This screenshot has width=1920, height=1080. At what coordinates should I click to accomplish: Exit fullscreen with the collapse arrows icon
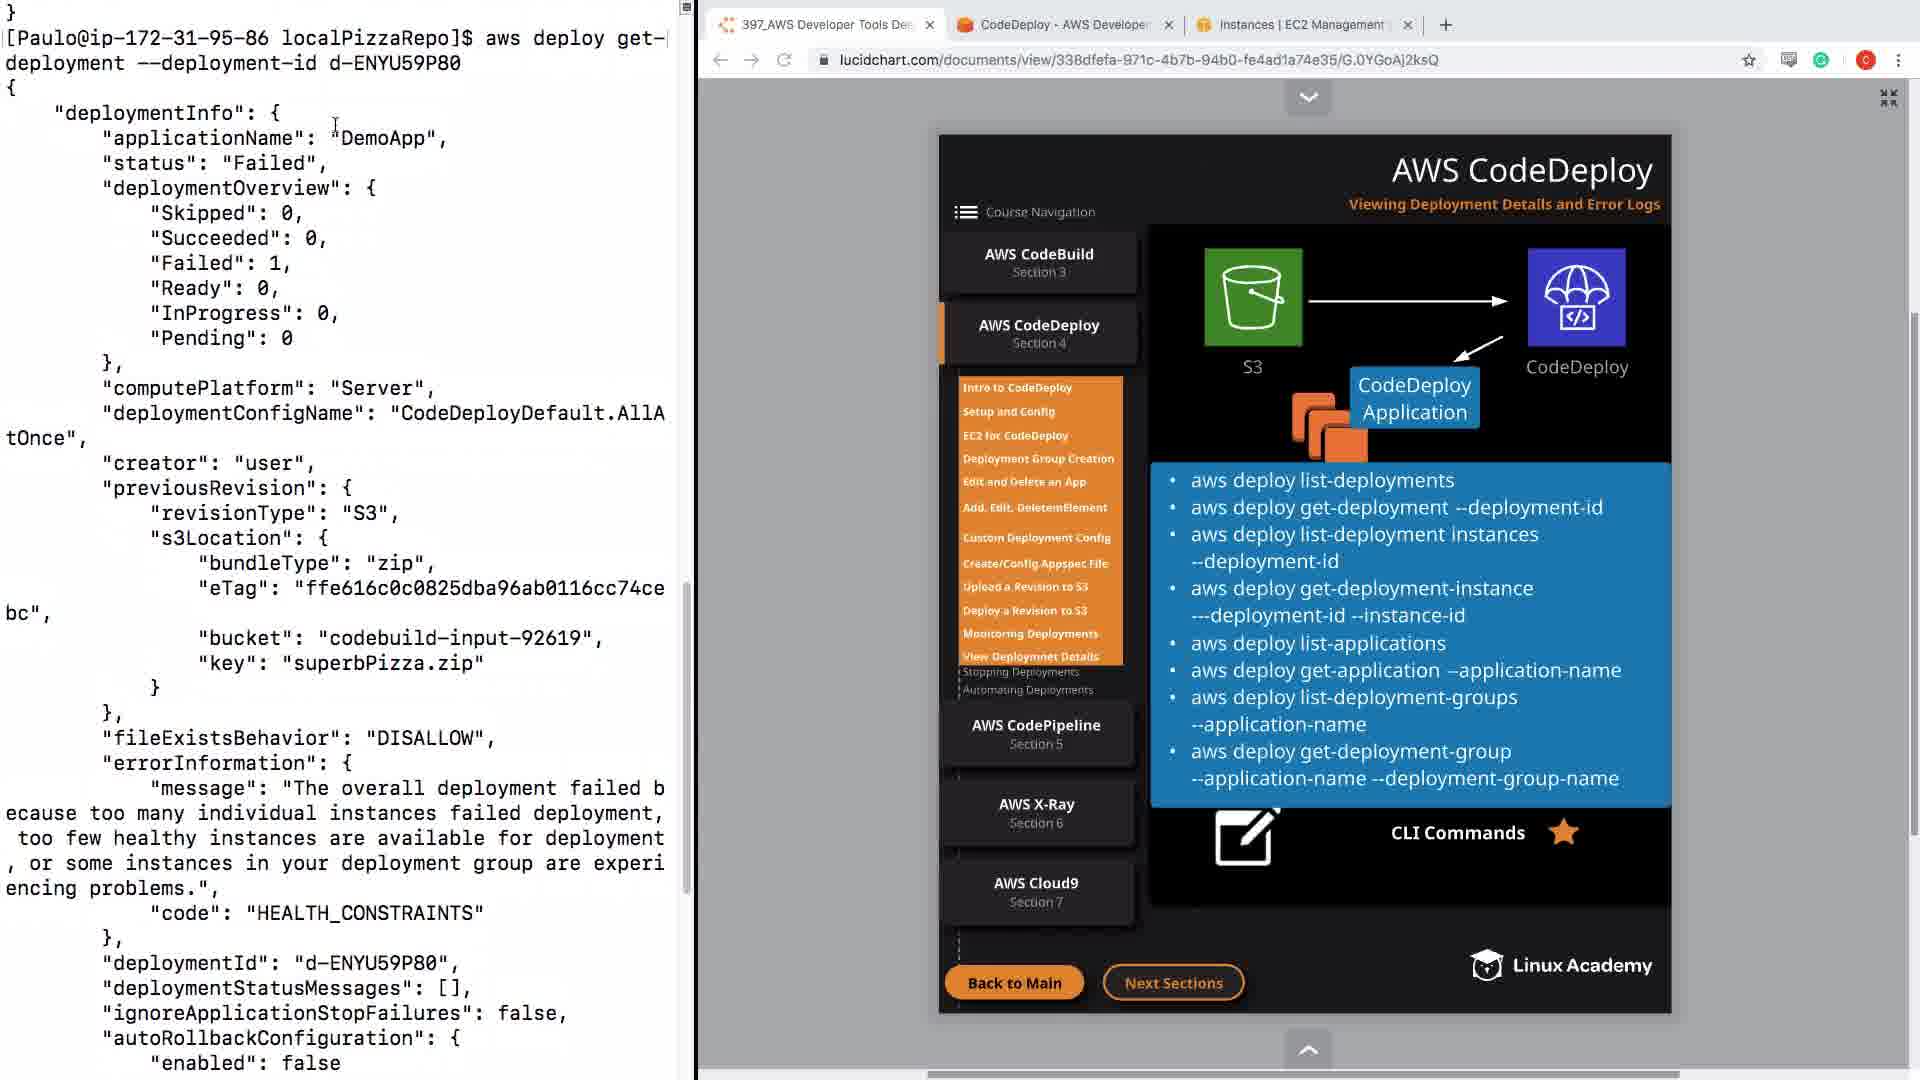[x=1888, y=98]
